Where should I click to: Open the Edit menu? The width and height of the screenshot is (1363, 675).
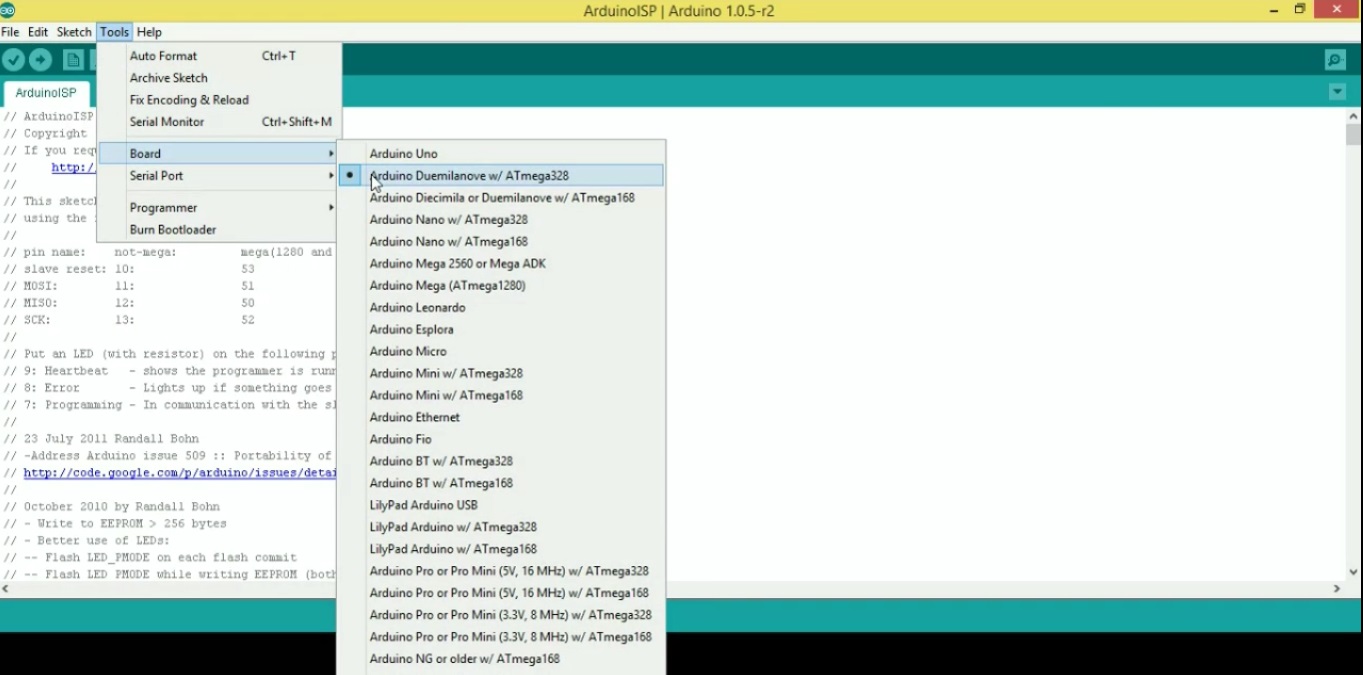point(38,32)
